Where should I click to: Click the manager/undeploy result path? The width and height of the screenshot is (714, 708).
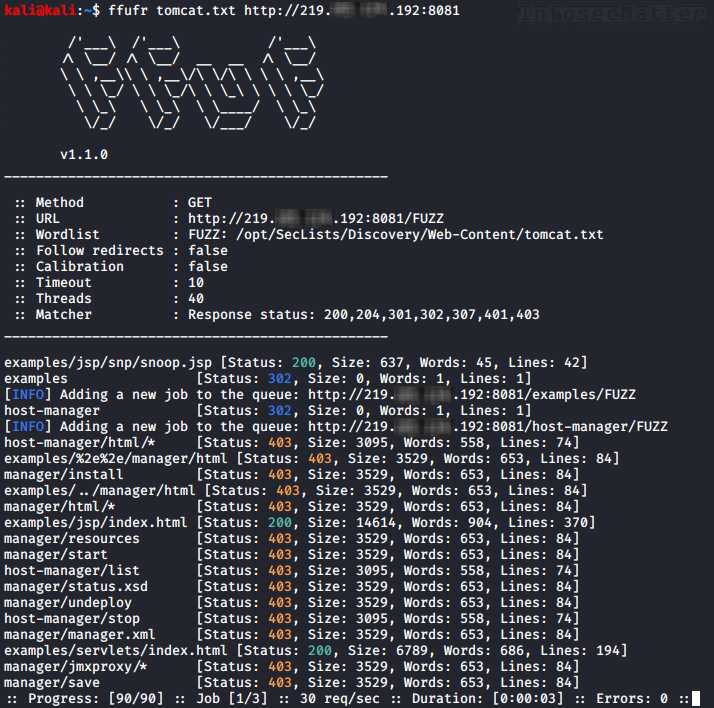tap(68, 603)
